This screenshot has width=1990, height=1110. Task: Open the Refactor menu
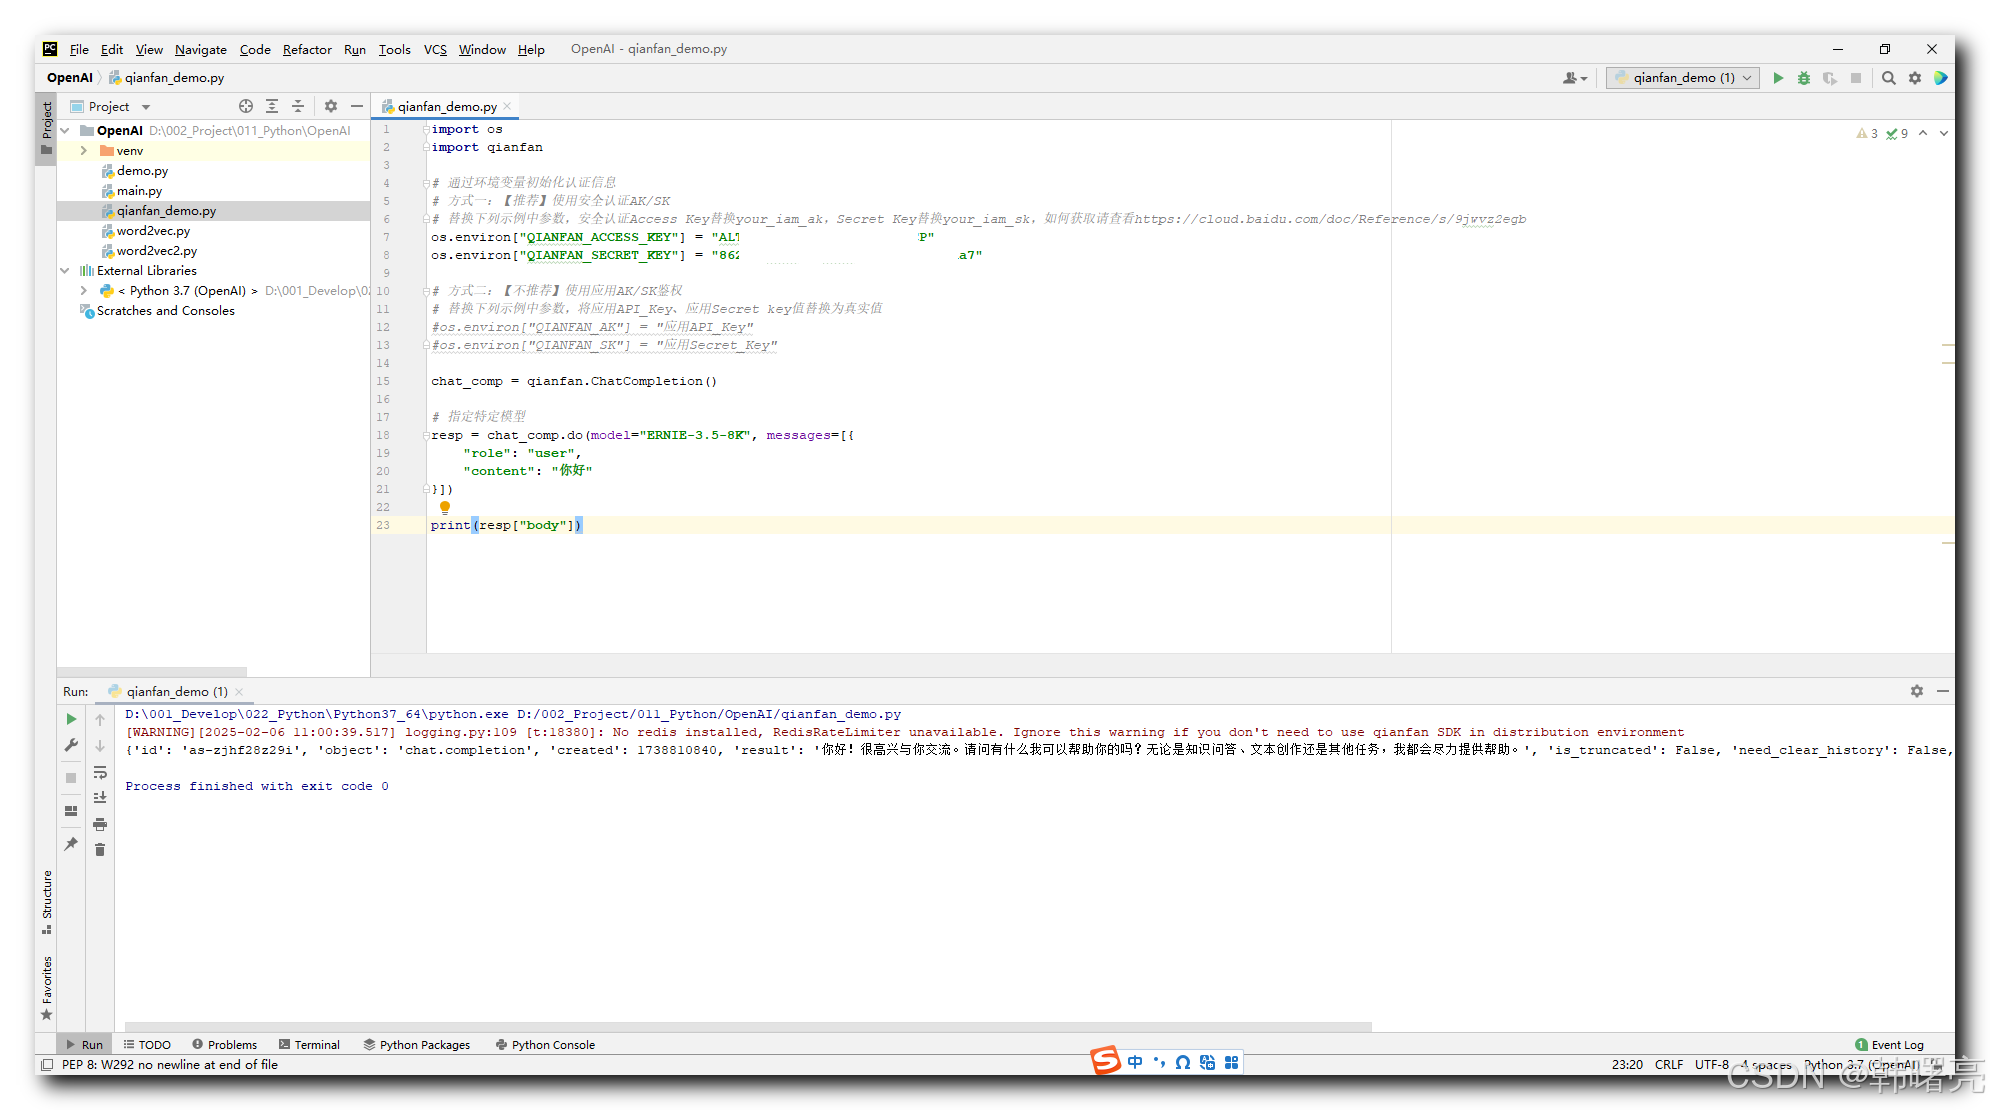coord(306,49)
